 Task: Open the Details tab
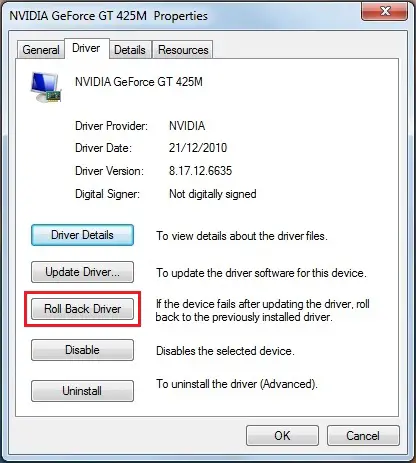(x=130, y=50)
